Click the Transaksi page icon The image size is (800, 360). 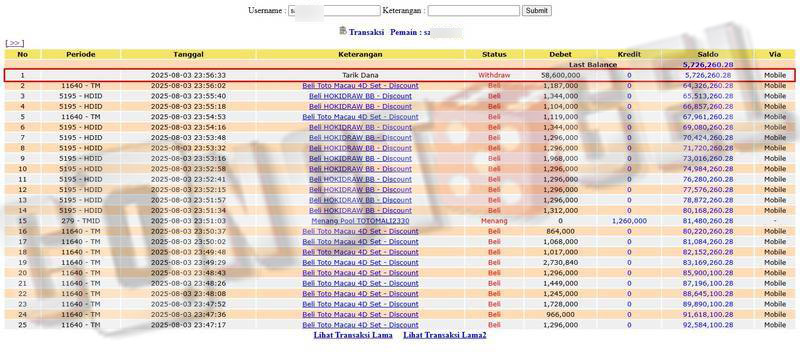point(343,31)
